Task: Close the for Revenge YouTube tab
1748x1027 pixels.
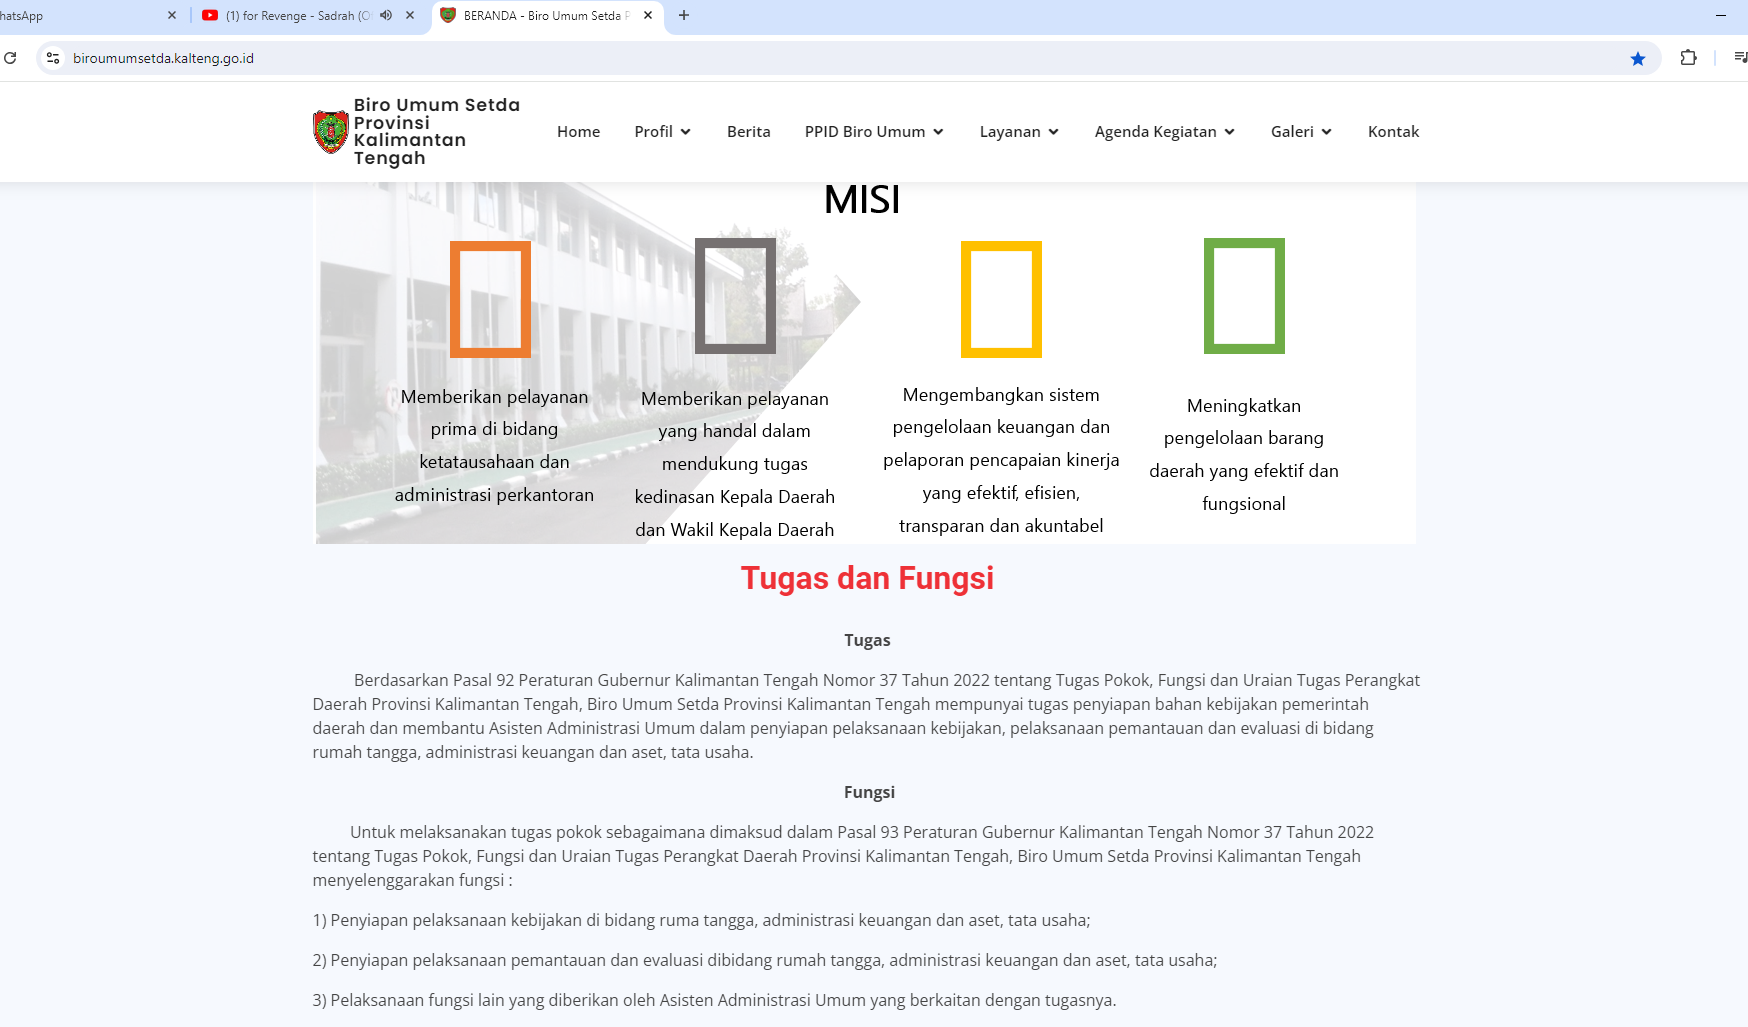Action: click(x=410, y=15)
